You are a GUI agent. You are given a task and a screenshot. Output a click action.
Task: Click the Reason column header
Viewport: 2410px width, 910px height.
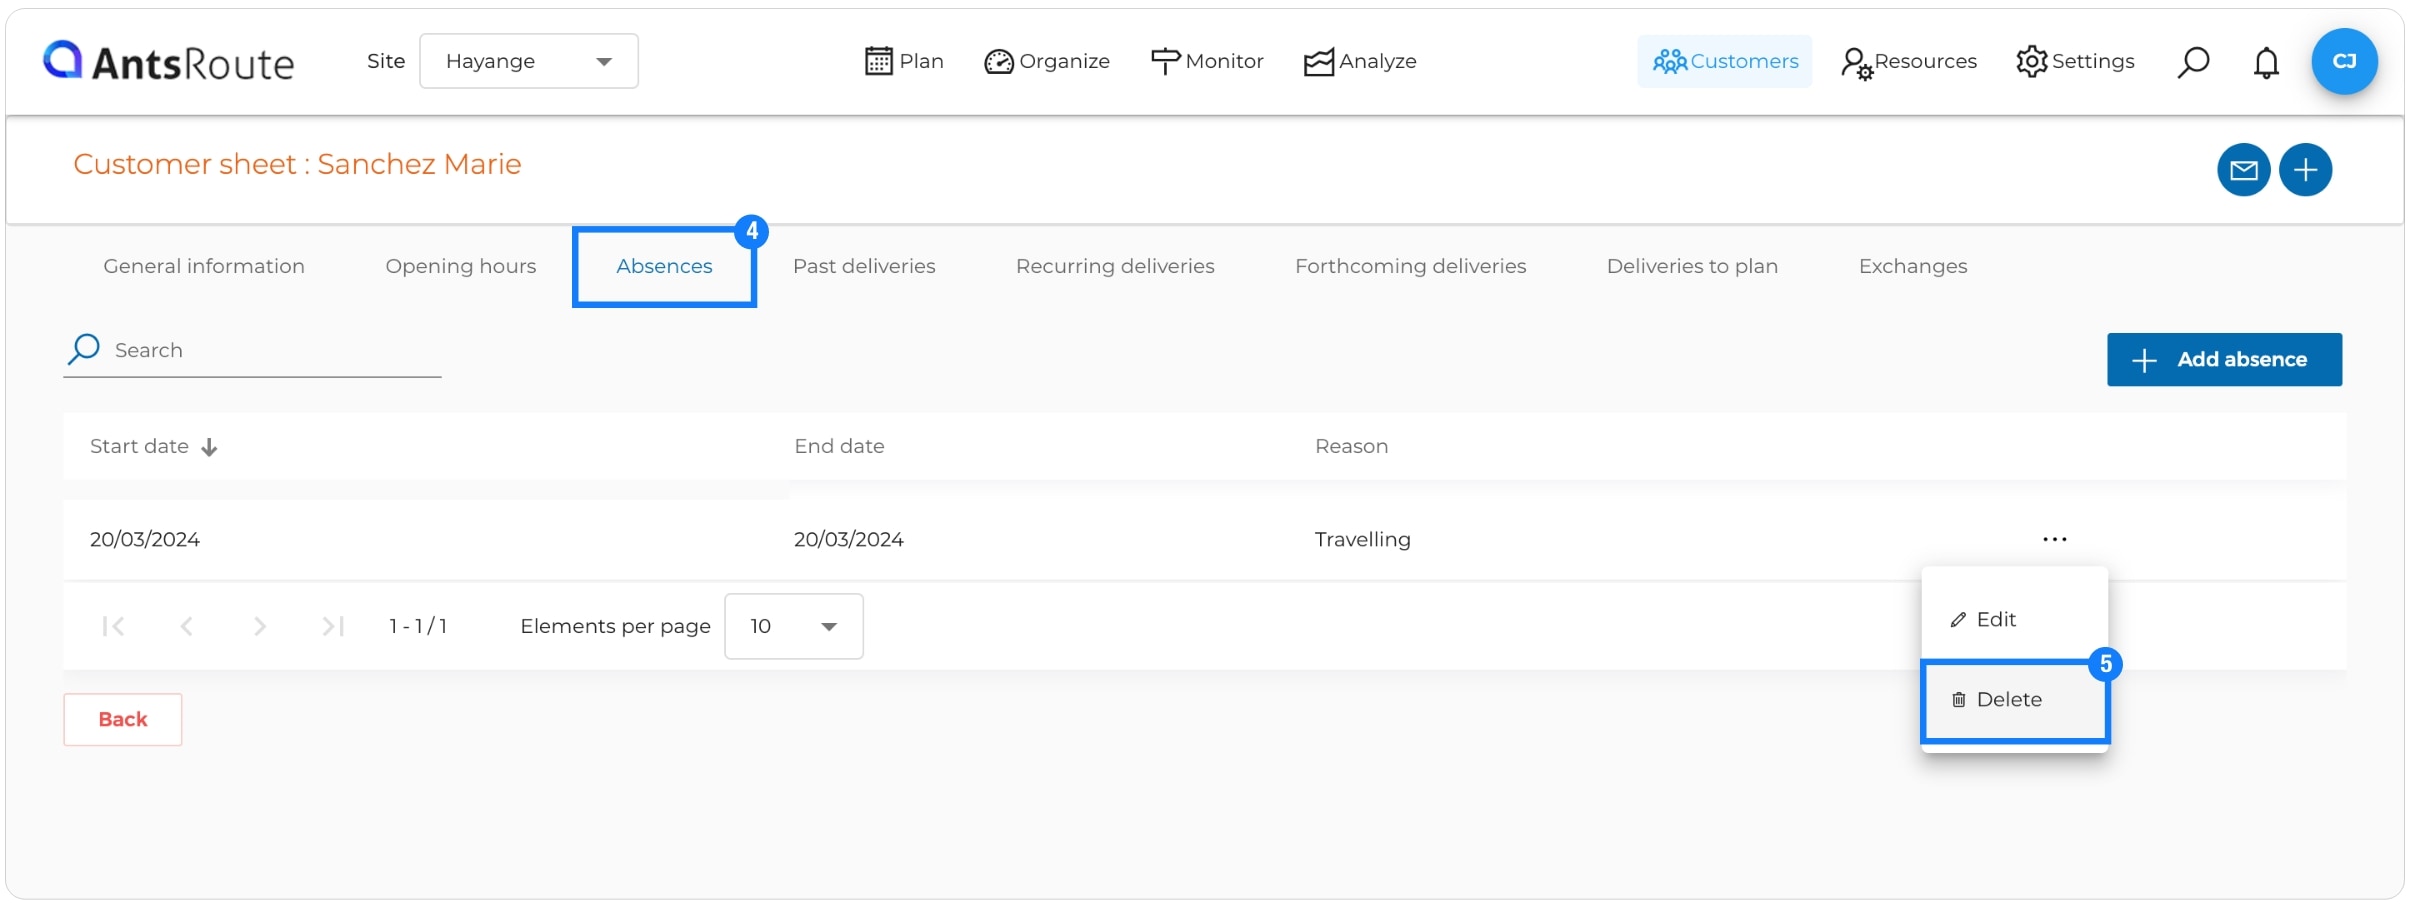[x=1351, y=446]
